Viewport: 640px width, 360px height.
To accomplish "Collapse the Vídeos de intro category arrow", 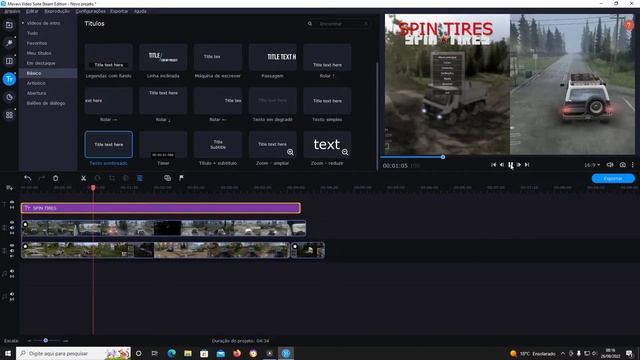I will pos(23,23).
